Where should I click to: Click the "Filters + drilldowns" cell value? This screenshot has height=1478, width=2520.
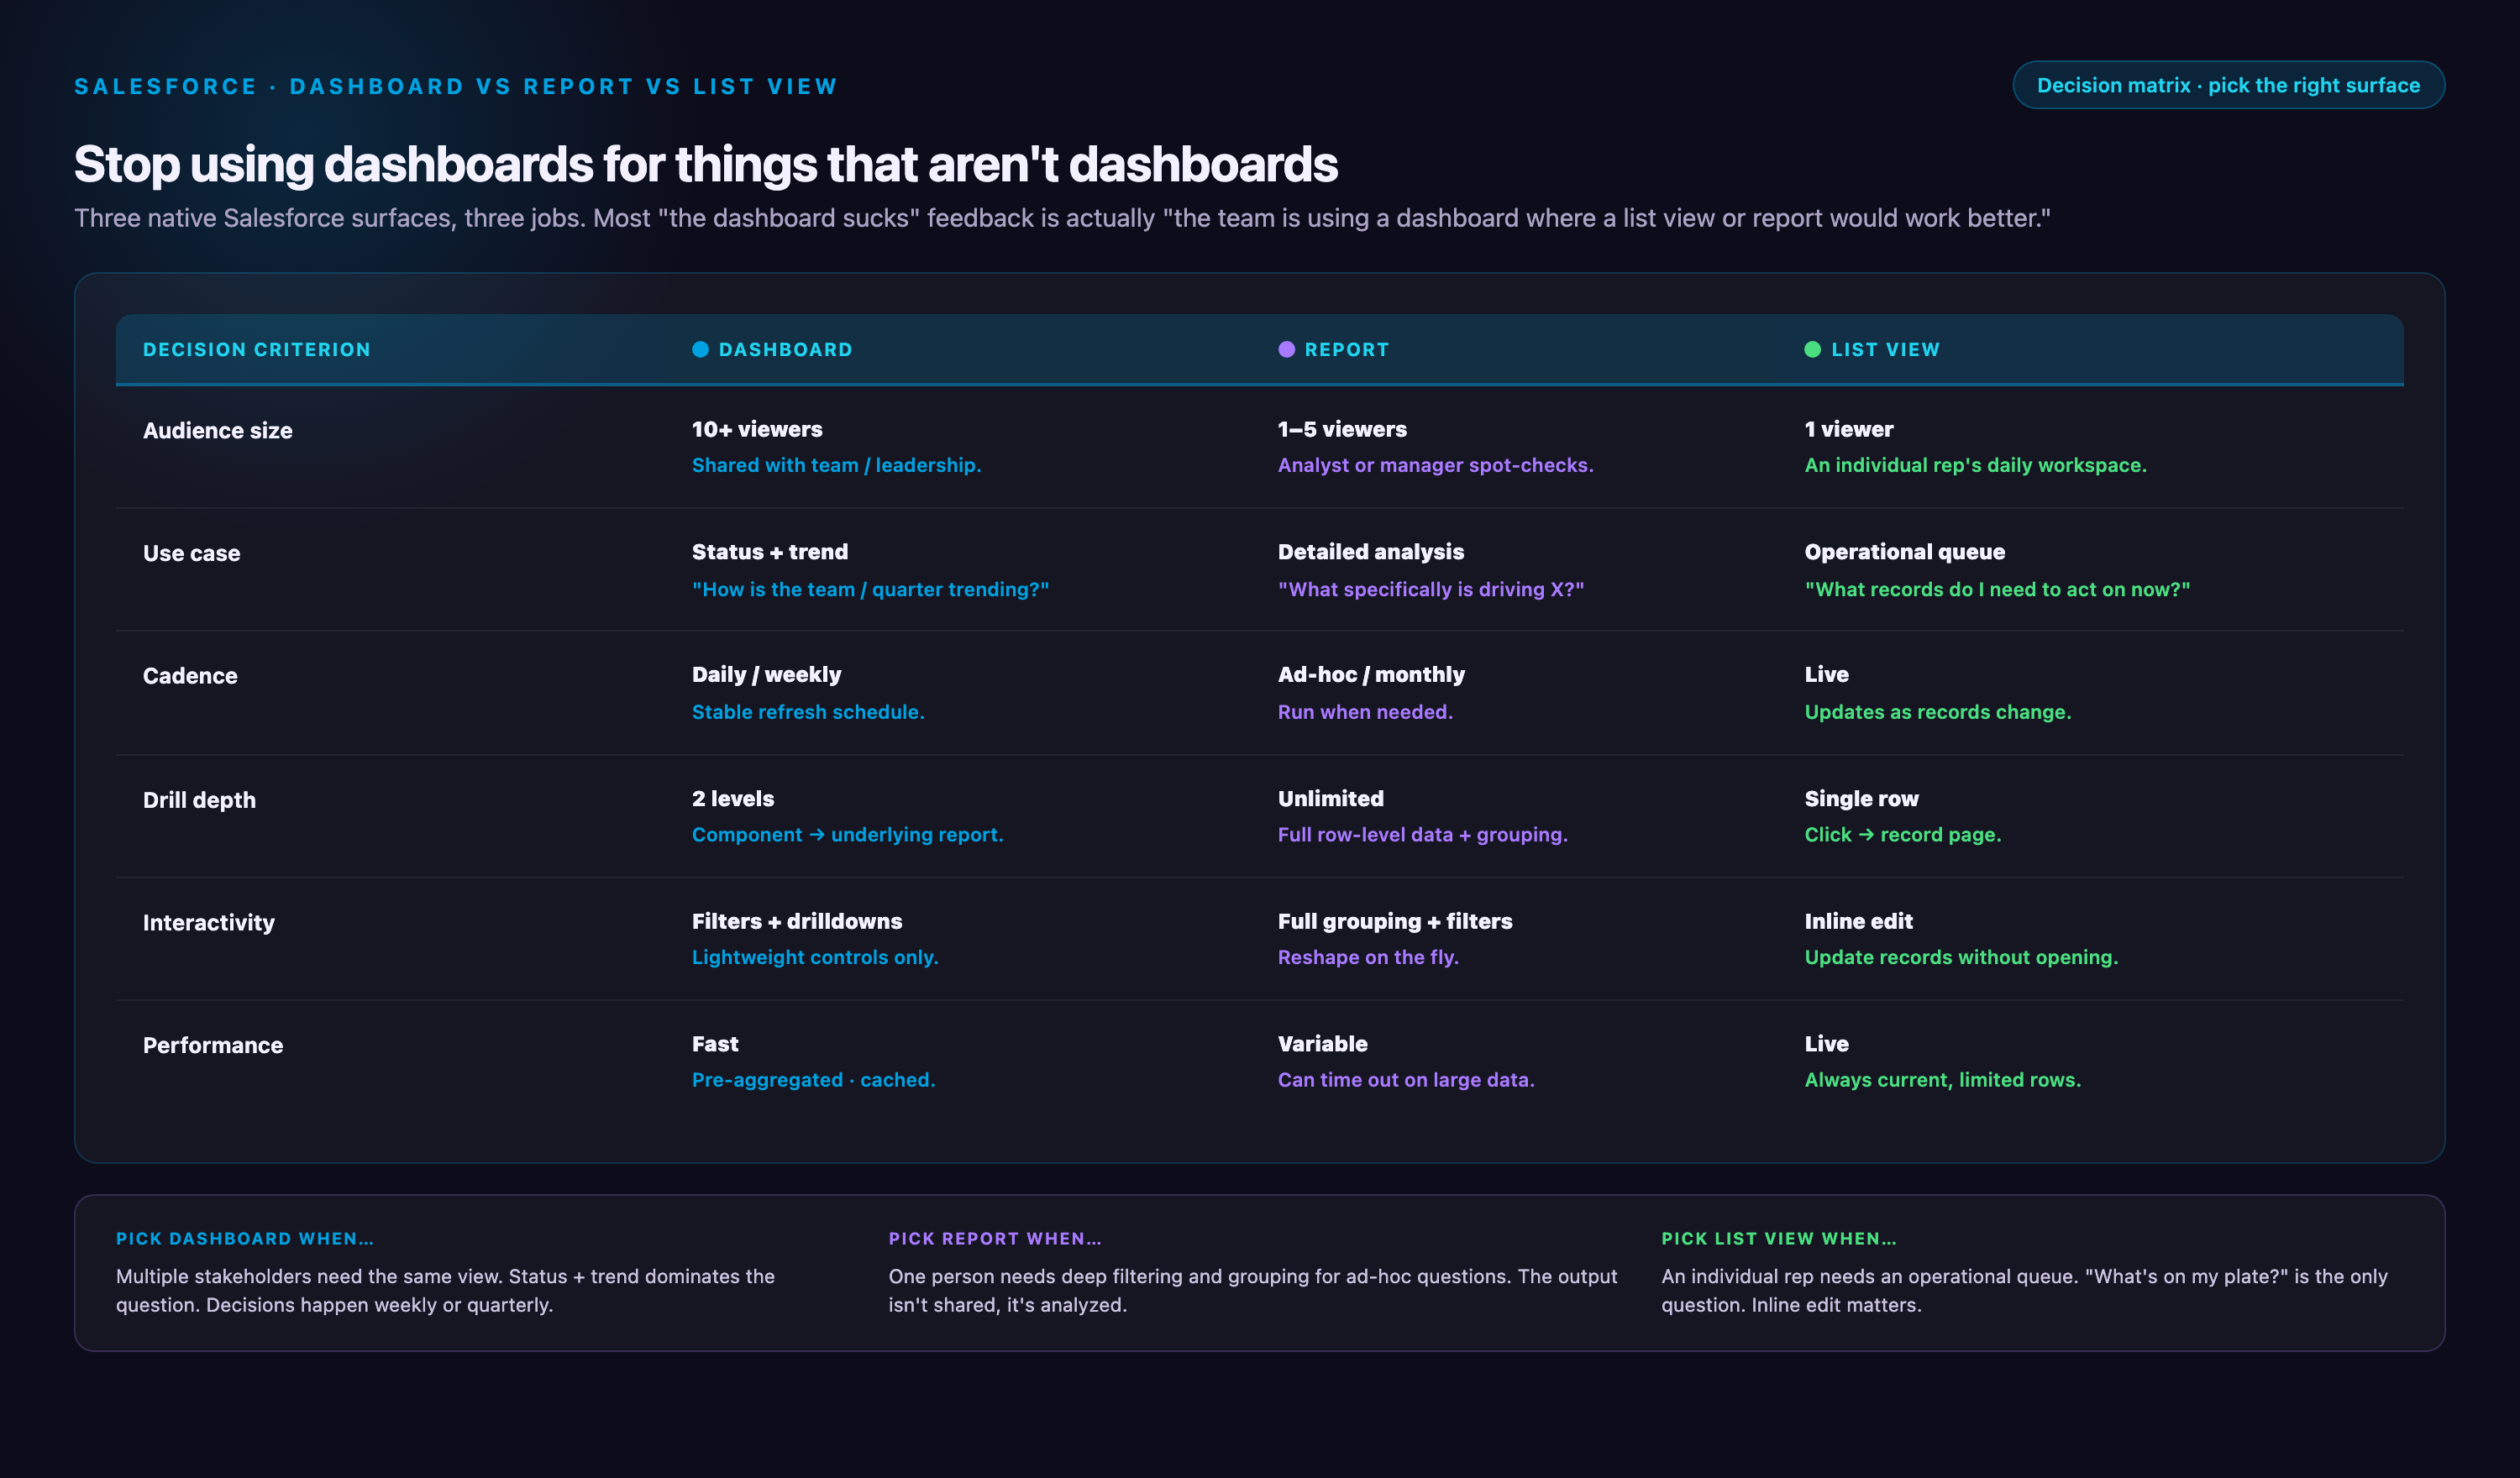(796, 921)
